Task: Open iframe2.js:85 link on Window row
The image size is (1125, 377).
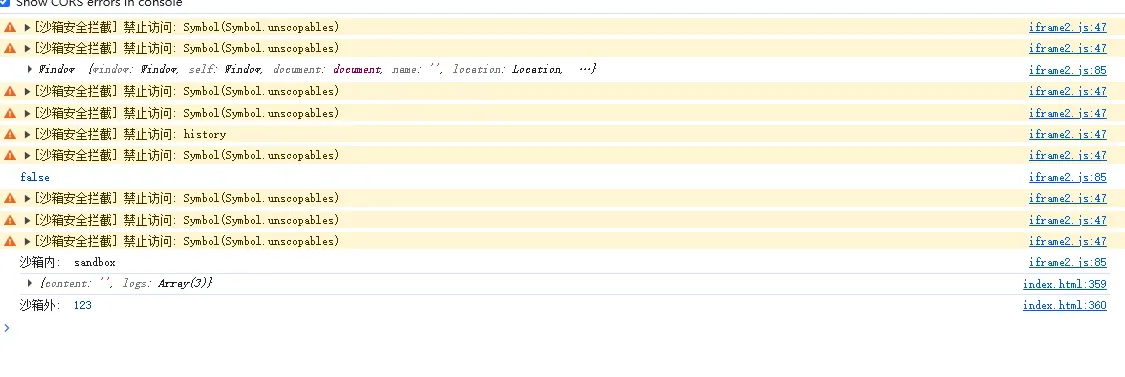Action: tap(1068, 70)
